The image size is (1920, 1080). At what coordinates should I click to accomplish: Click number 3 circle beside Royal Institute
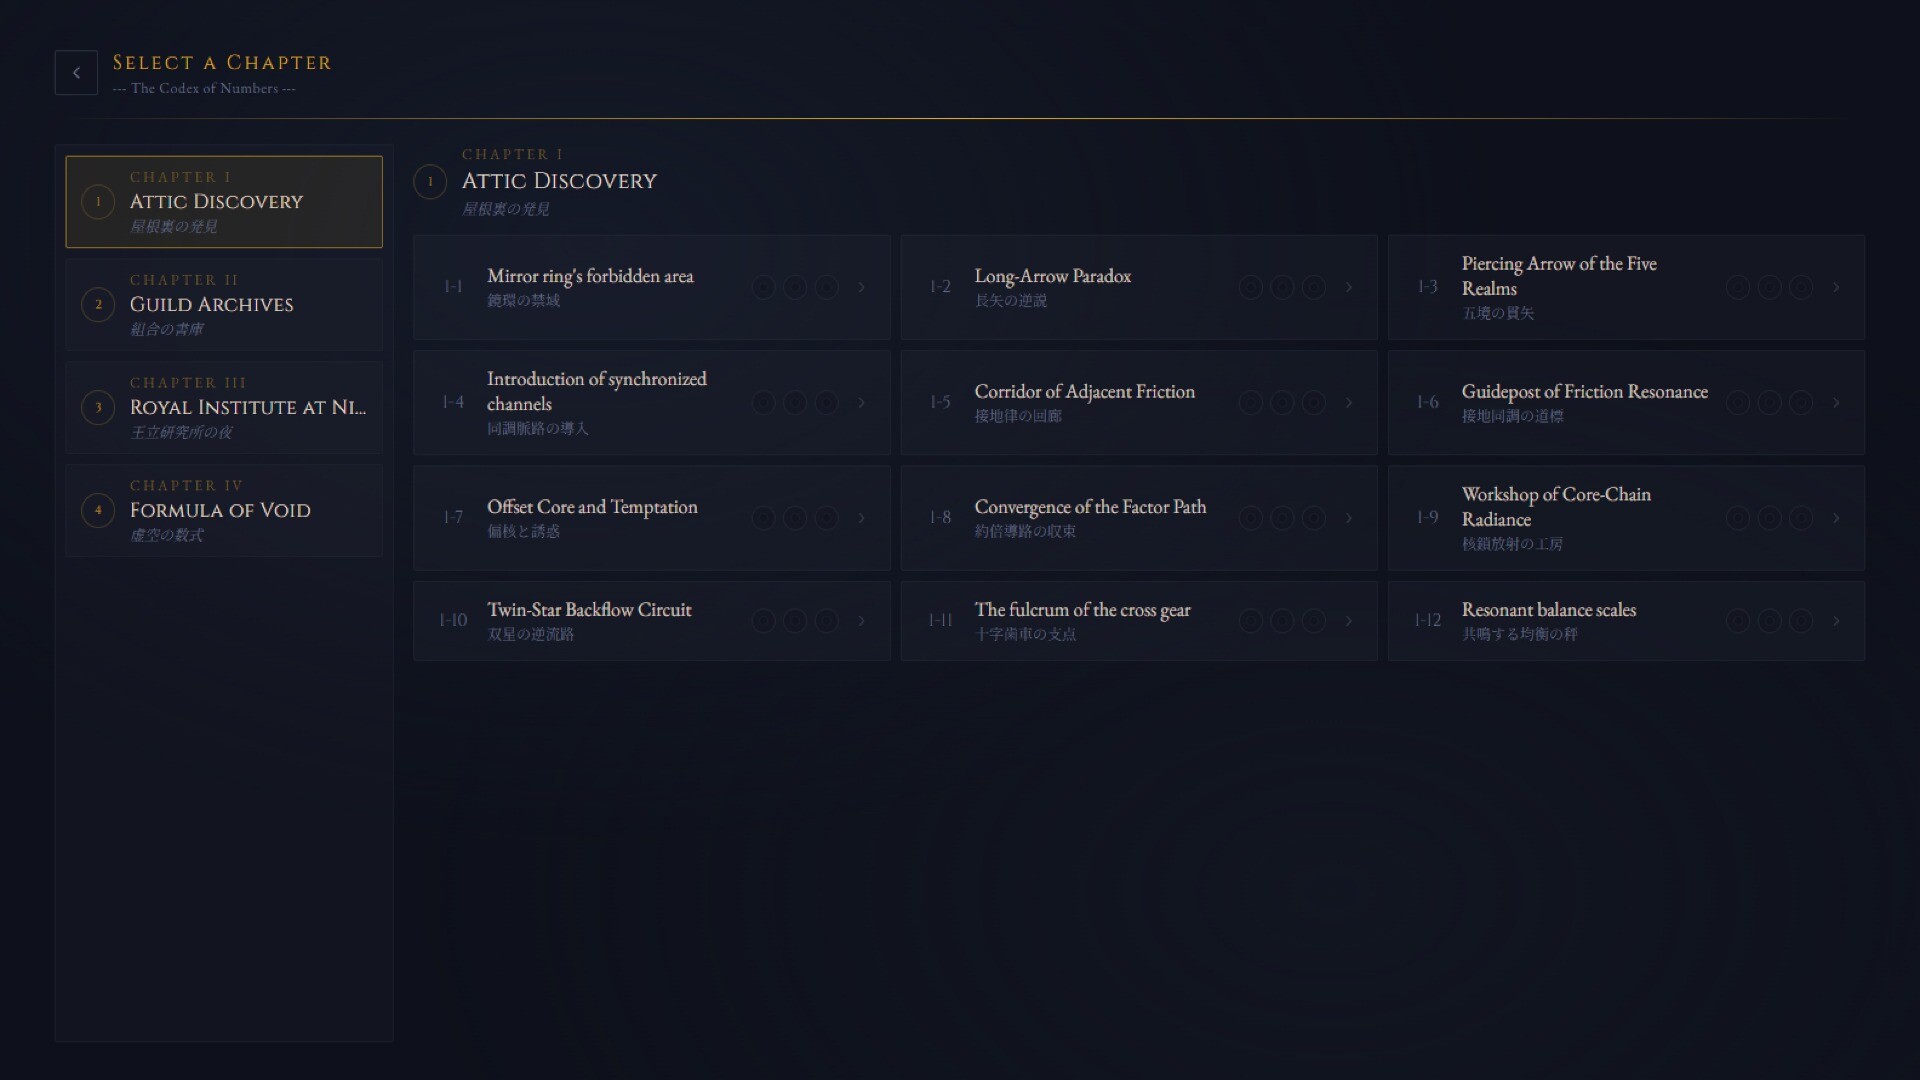click(x=98, y=408)
